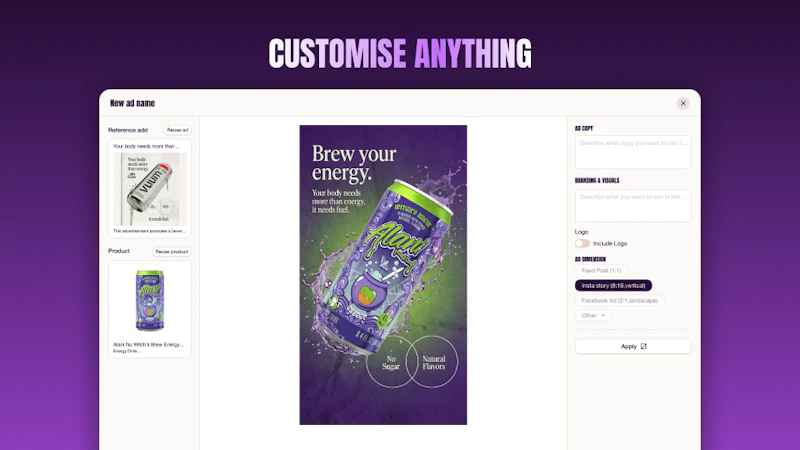Click the icon inside Apply button
This screenshot has height=450, width=800.
coord(644,346)
